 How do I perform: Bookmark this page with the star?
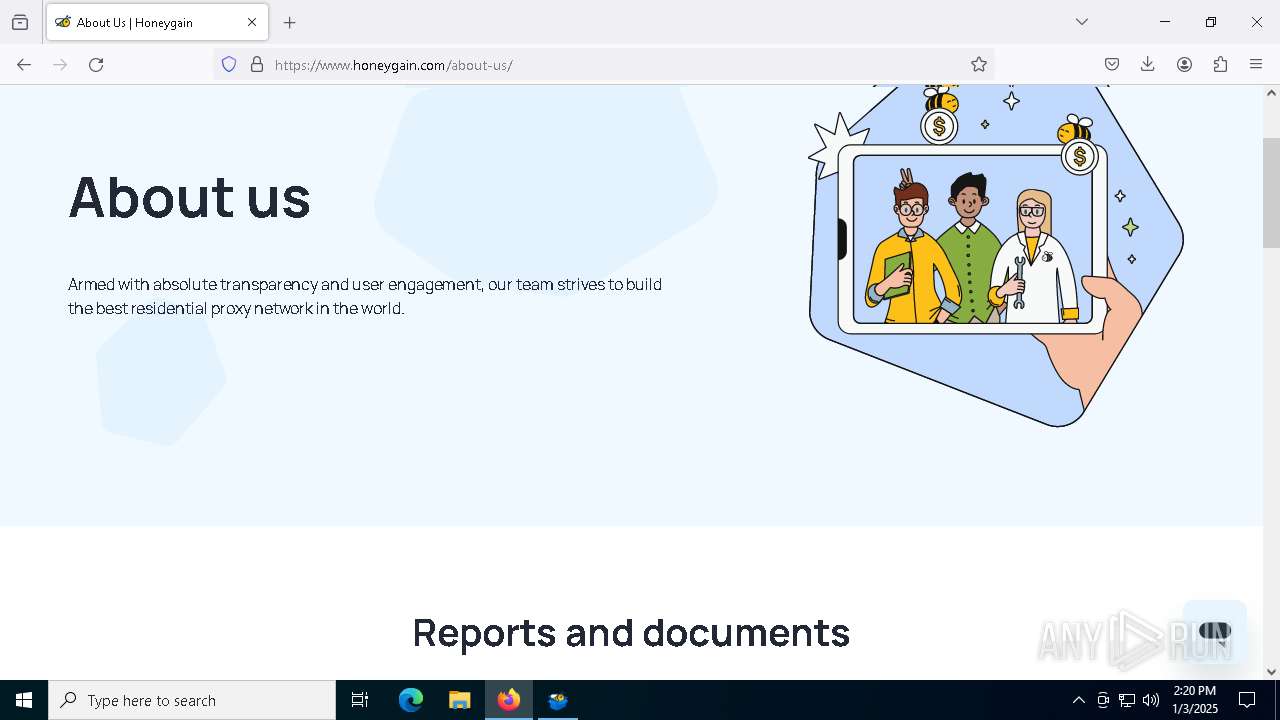[979, 65]
